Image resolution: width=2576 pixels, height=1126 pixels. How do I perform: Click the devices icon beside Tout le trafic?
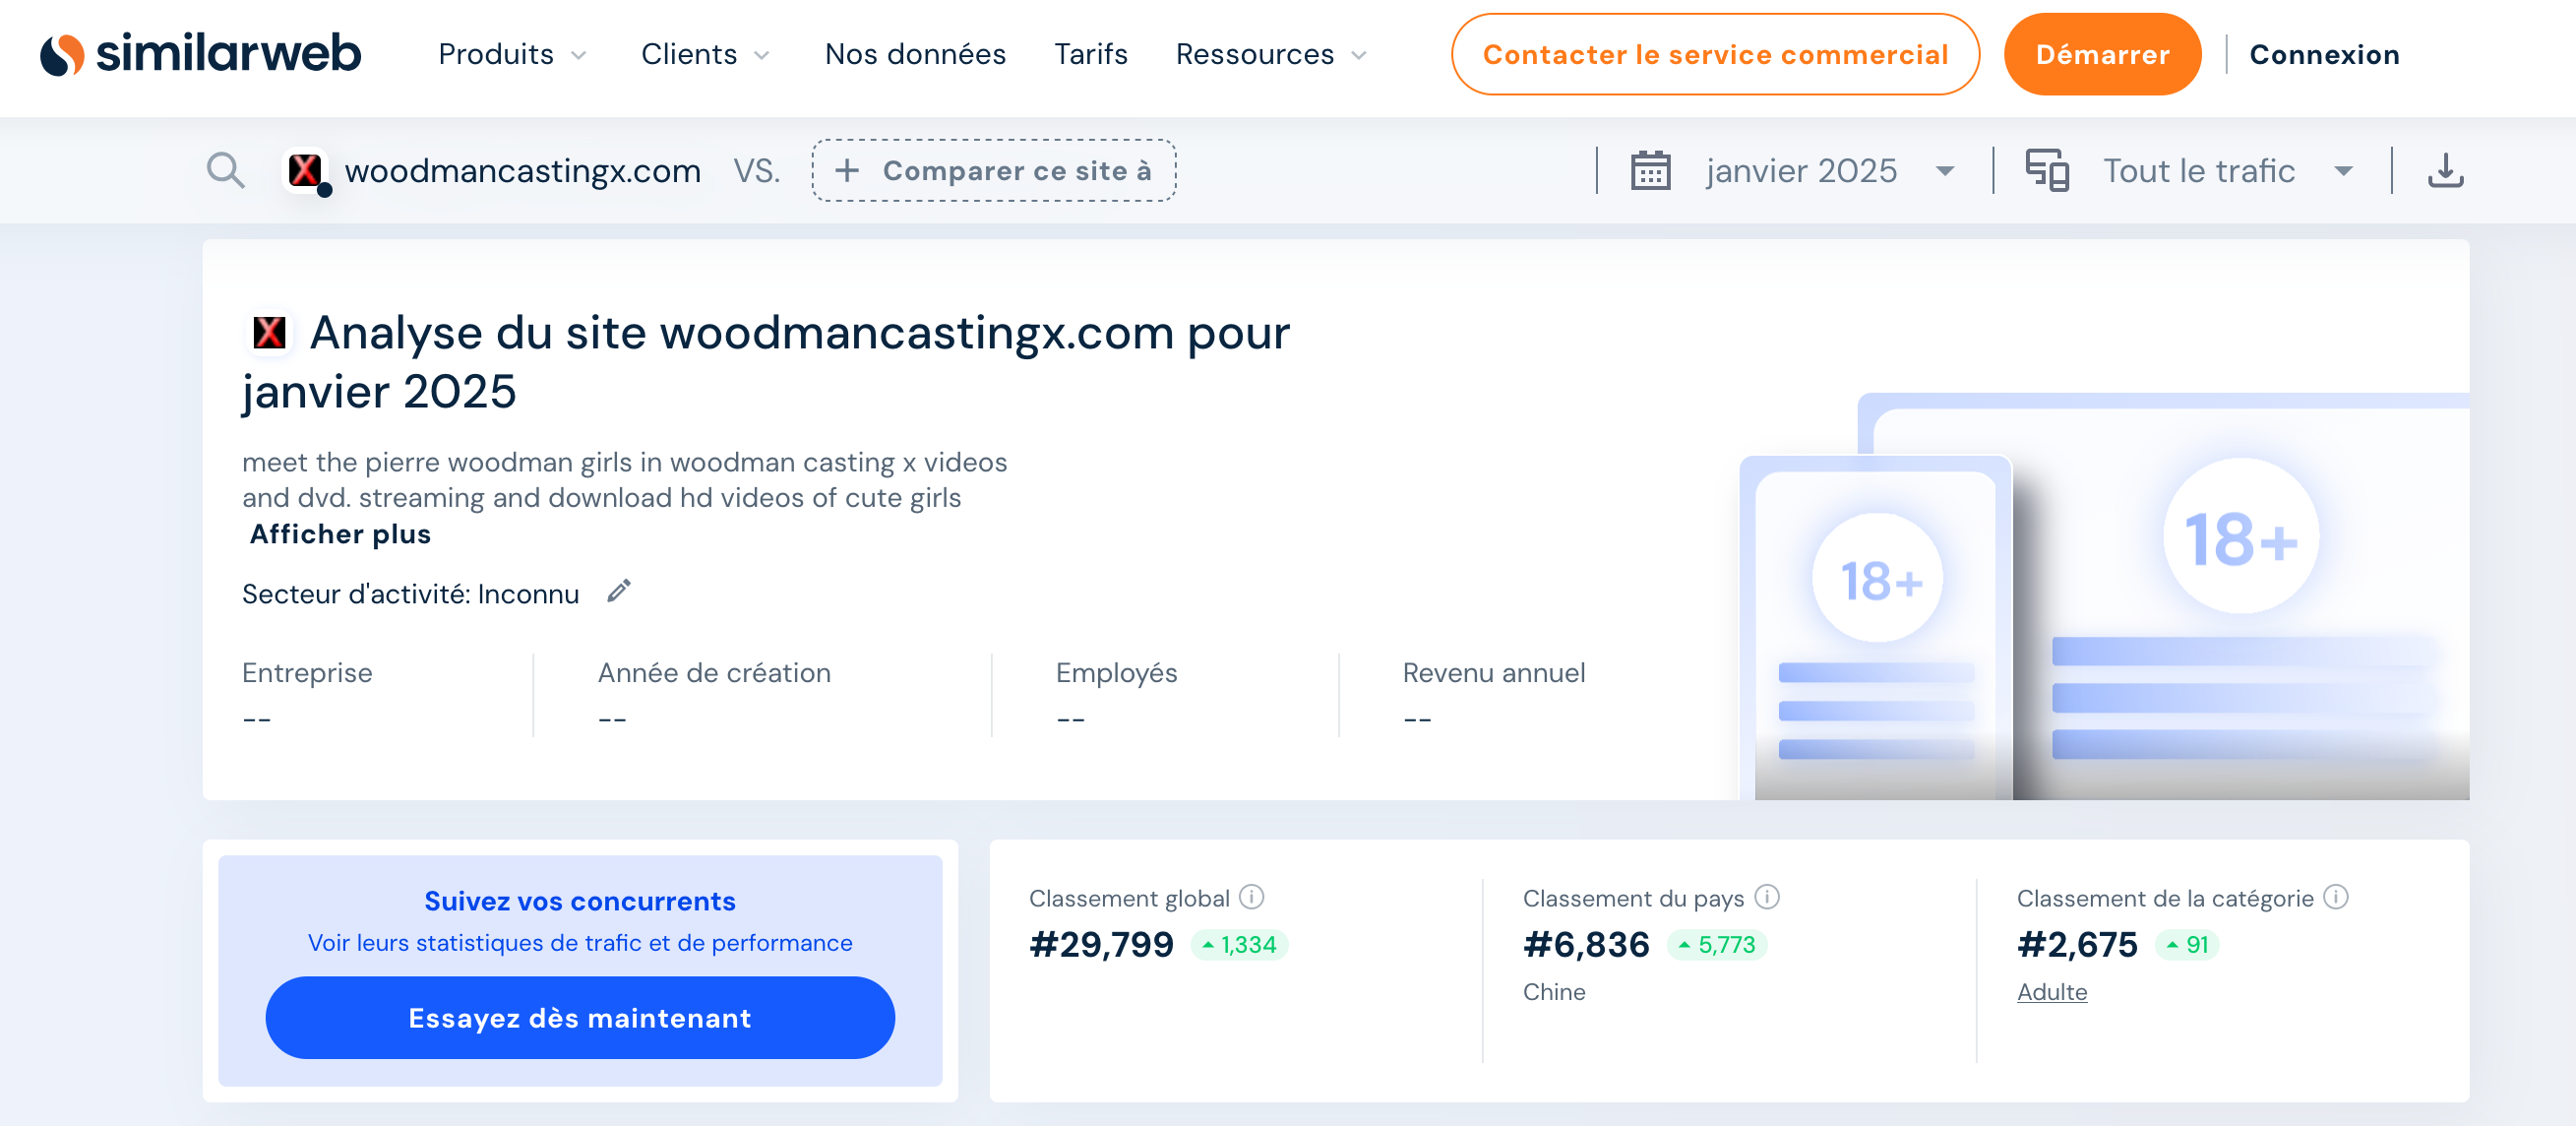(2046, 171)
